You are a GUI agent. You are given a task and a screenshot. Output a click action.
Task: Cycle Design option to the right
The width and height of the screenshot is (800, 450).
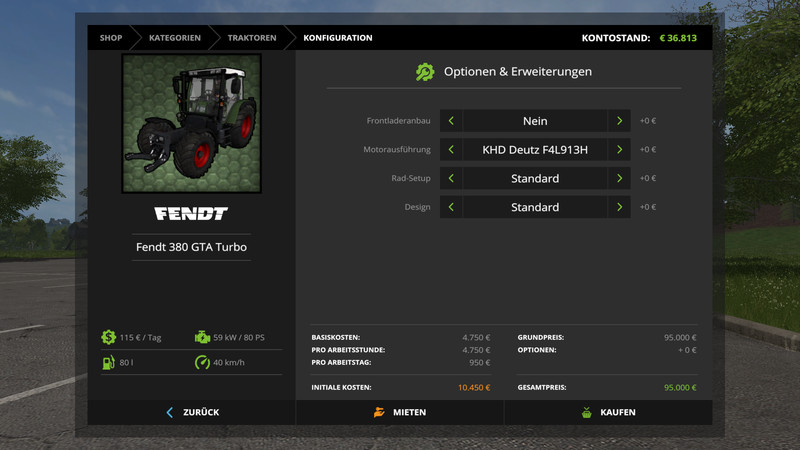tap(619, 207)
